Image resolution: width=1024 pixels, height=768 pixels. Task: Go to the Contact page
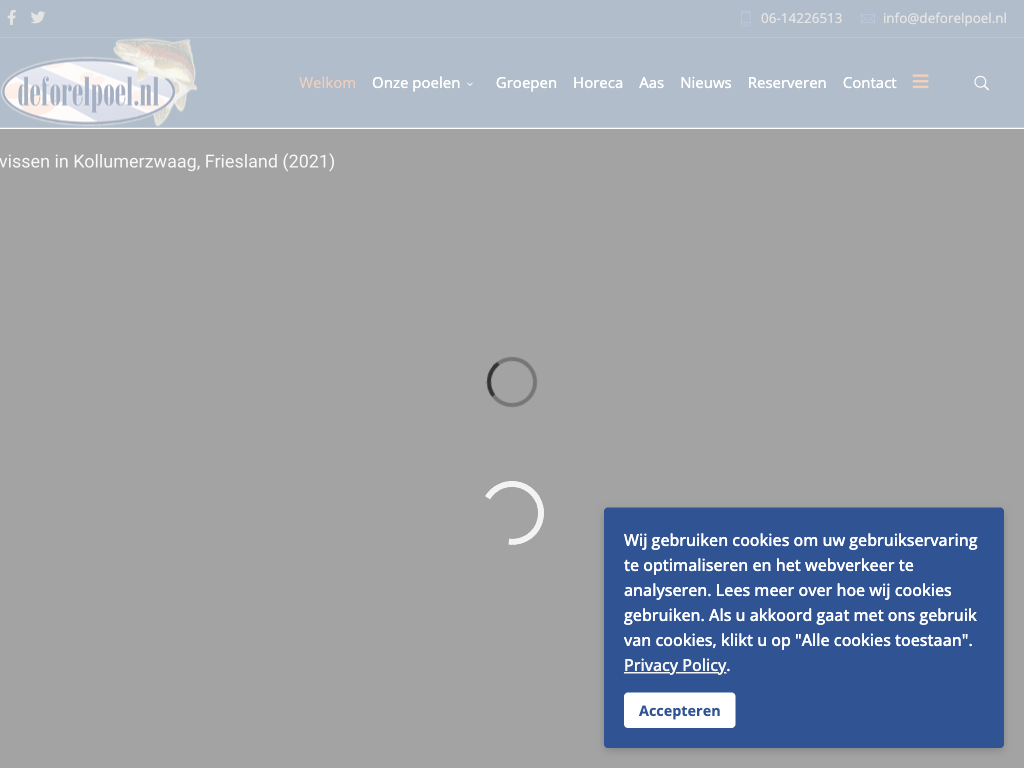pos(869,83)
